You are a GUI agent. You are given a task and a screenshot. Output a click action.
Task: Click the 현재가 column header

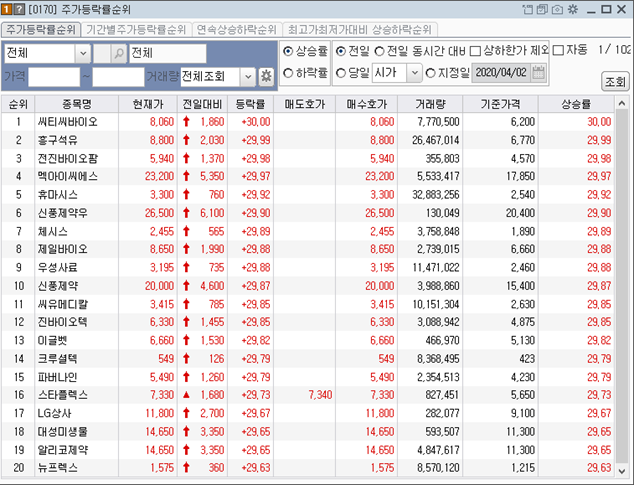point(148,104)
